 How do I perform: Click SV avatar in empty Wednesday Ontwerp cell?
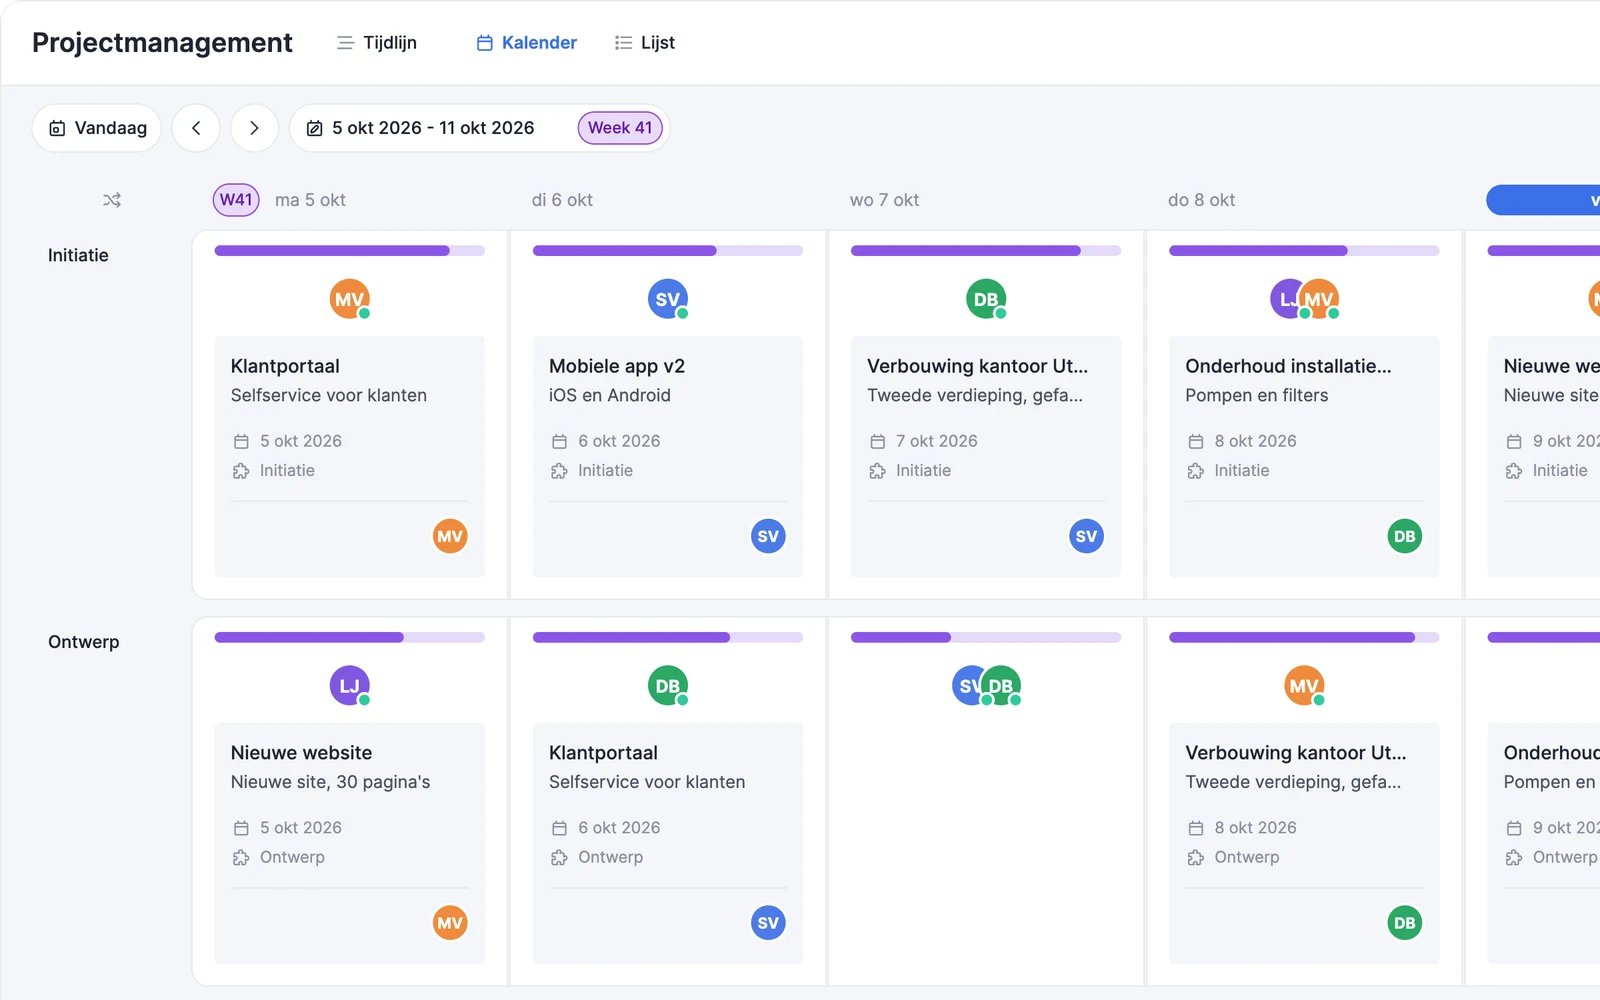(967, 686)
